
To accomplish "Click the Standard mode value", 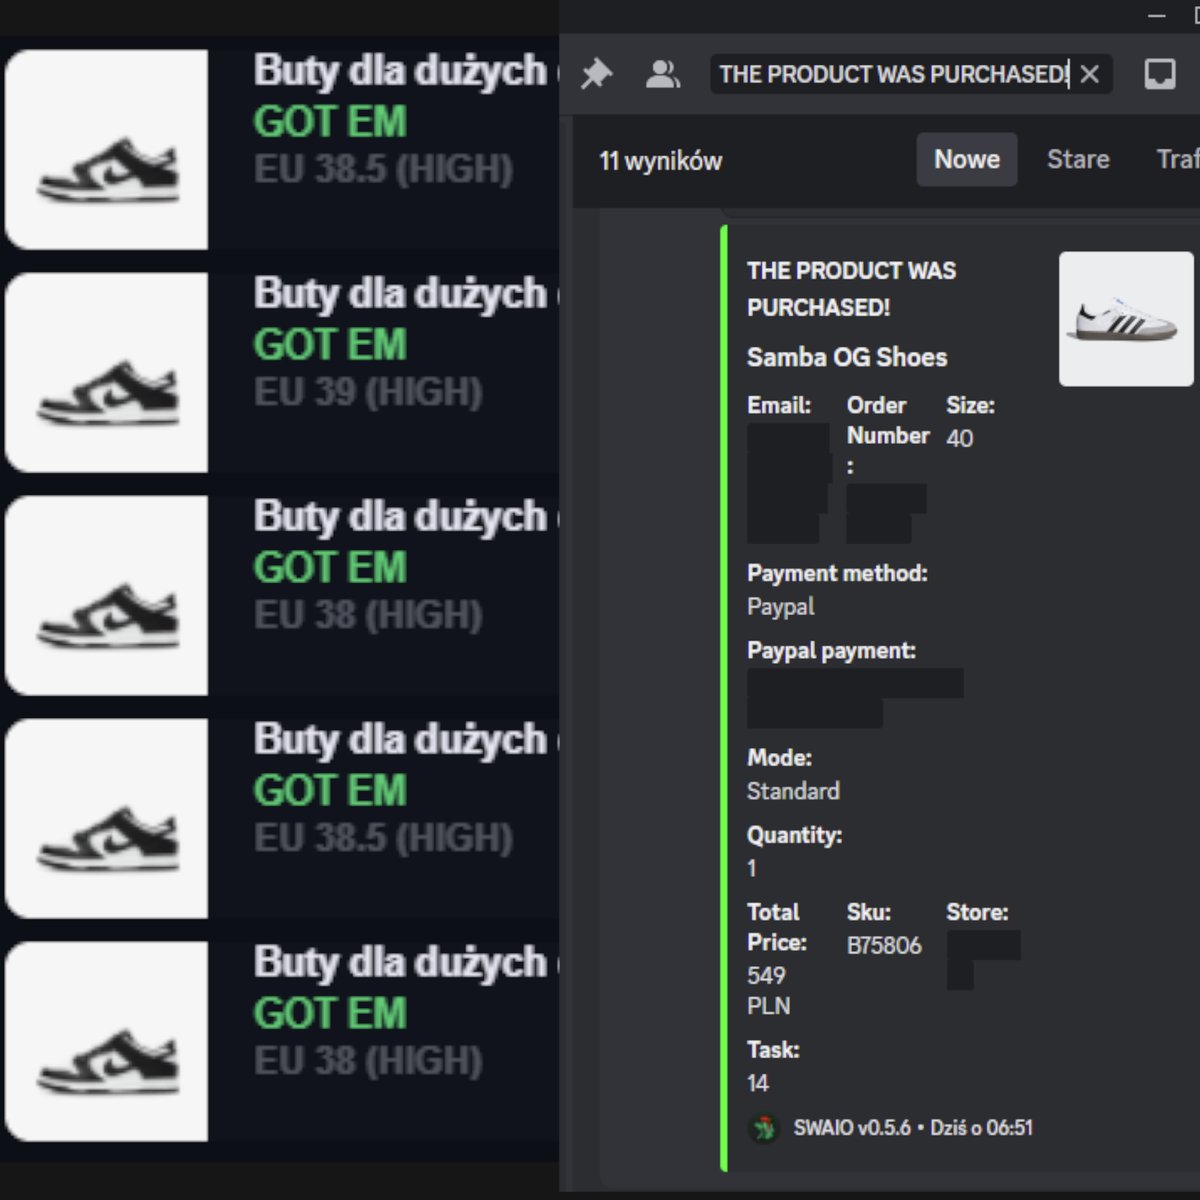I will [793, 791].
